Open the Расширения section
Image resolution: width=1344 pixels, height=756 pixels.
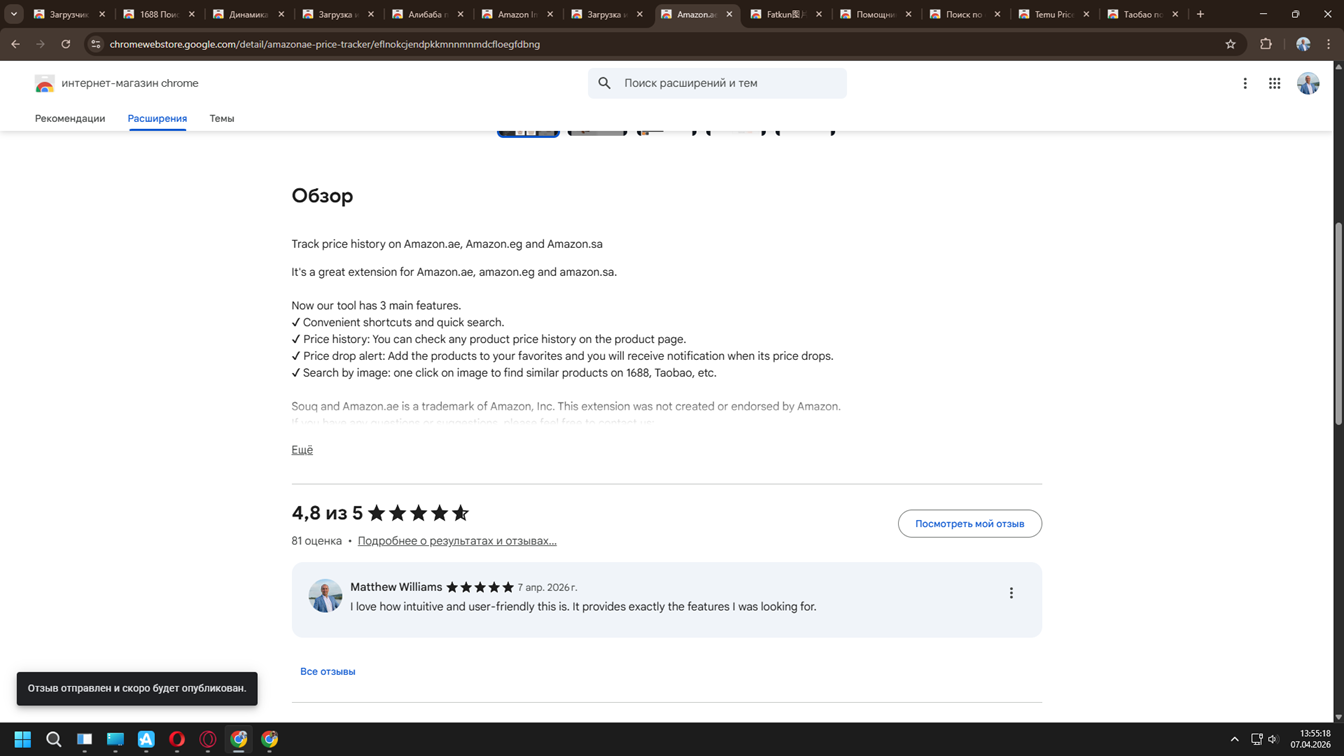tap(157, 118)
